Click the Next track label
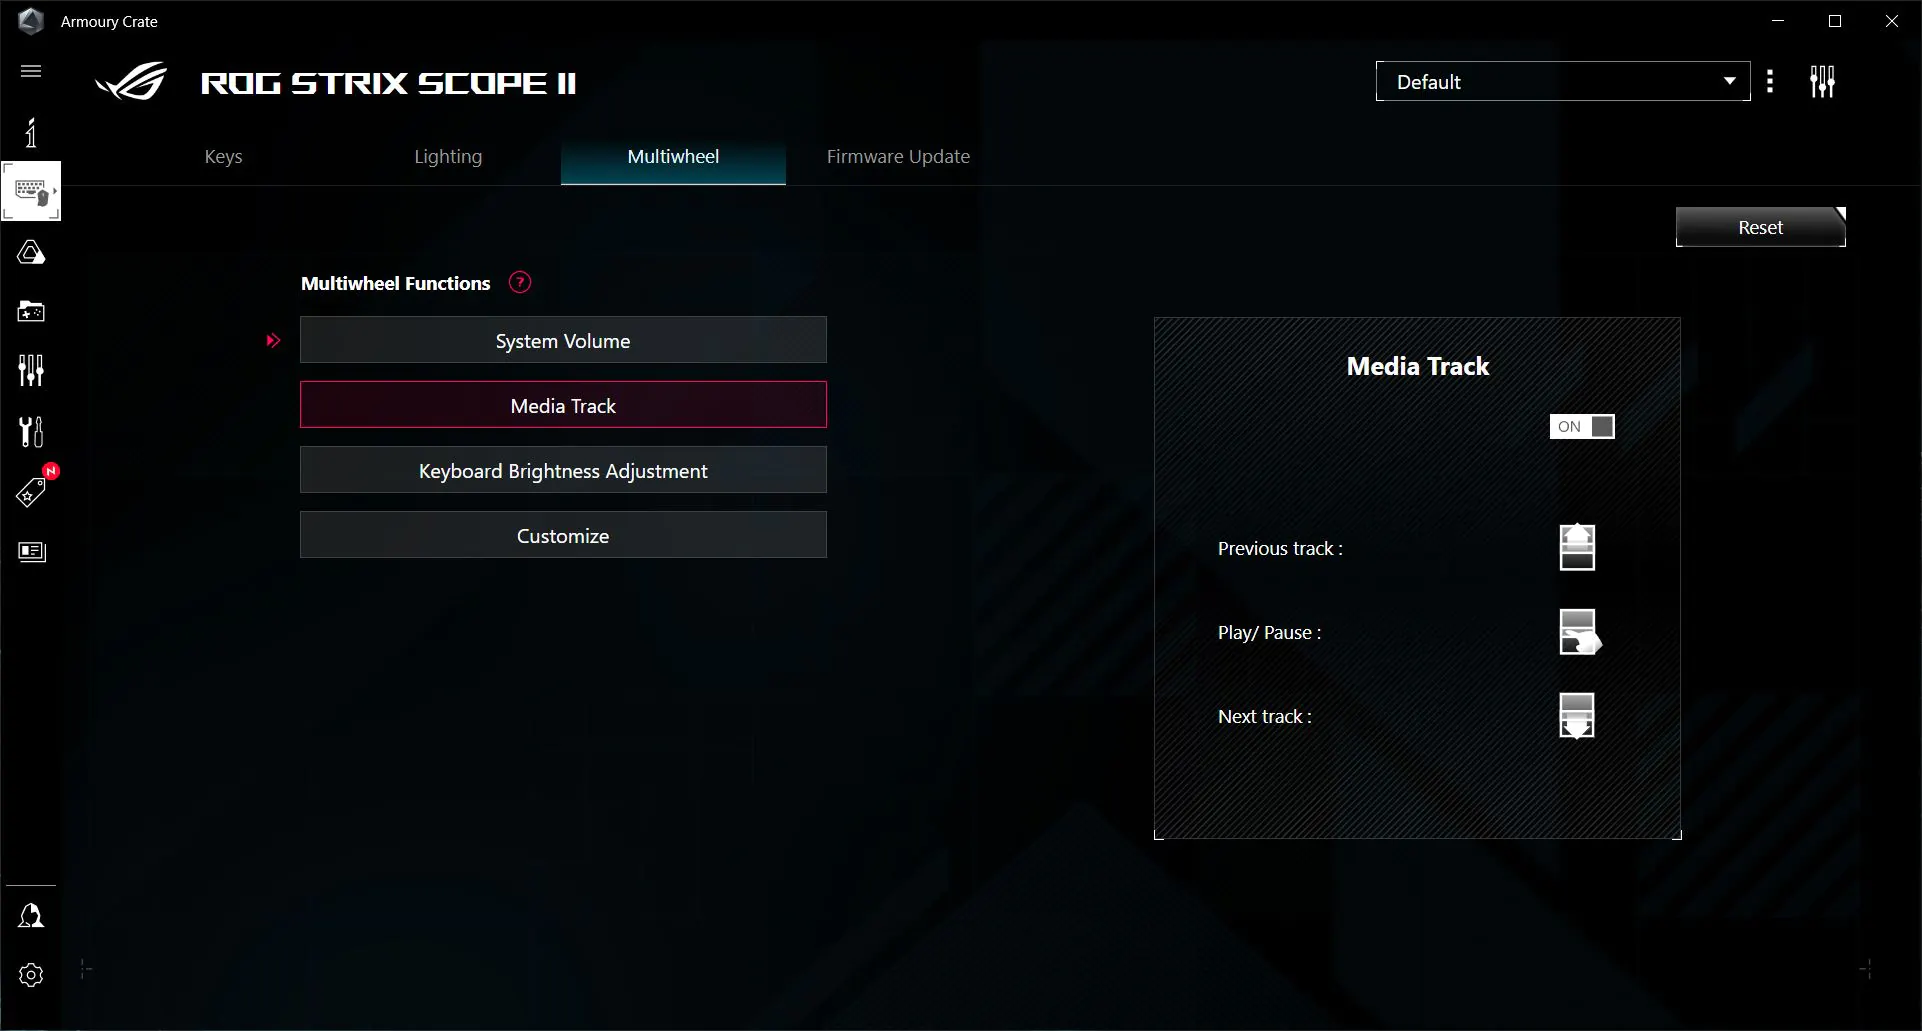 pyautogui.click(x=1264, y=716)
